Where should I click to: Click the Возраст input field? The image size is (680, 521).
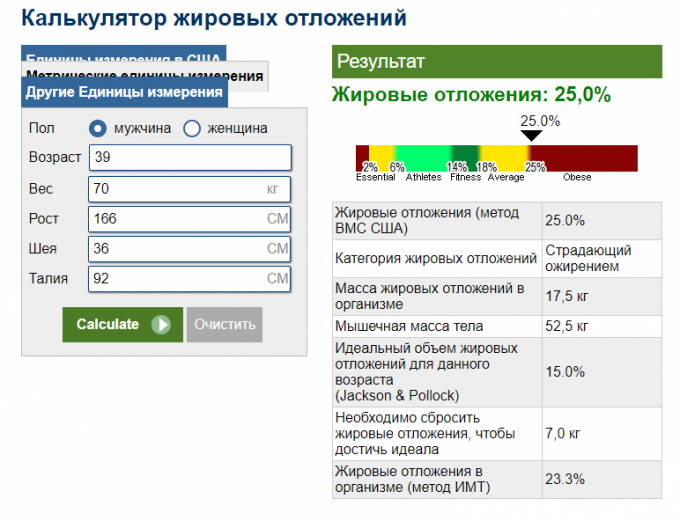(190, 158)
